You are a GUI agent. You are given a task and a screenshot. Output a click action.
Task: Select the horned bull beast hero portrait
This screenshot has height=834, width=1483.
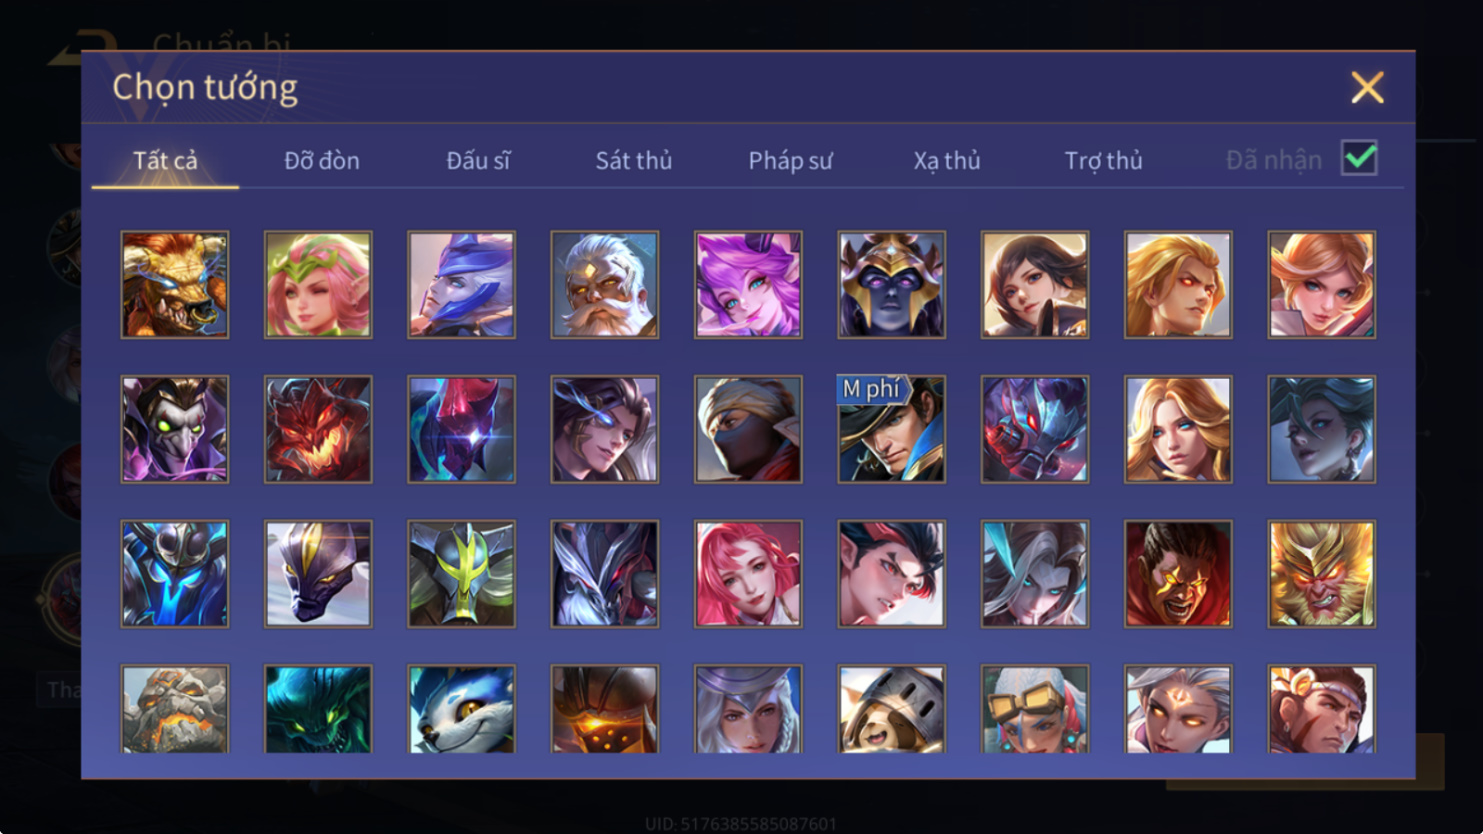(x=175, y=285)
